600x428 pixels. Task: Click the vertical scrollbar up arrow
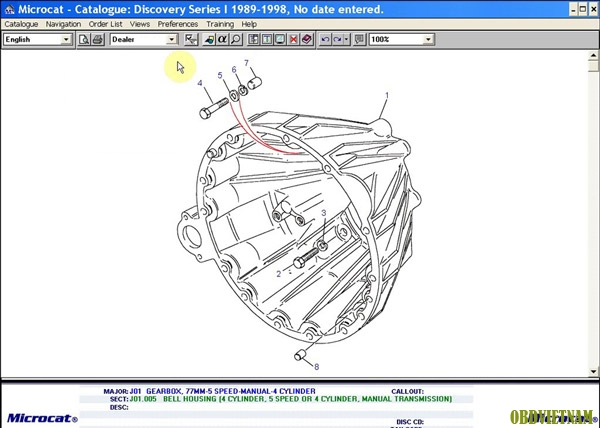coord(593,55)
